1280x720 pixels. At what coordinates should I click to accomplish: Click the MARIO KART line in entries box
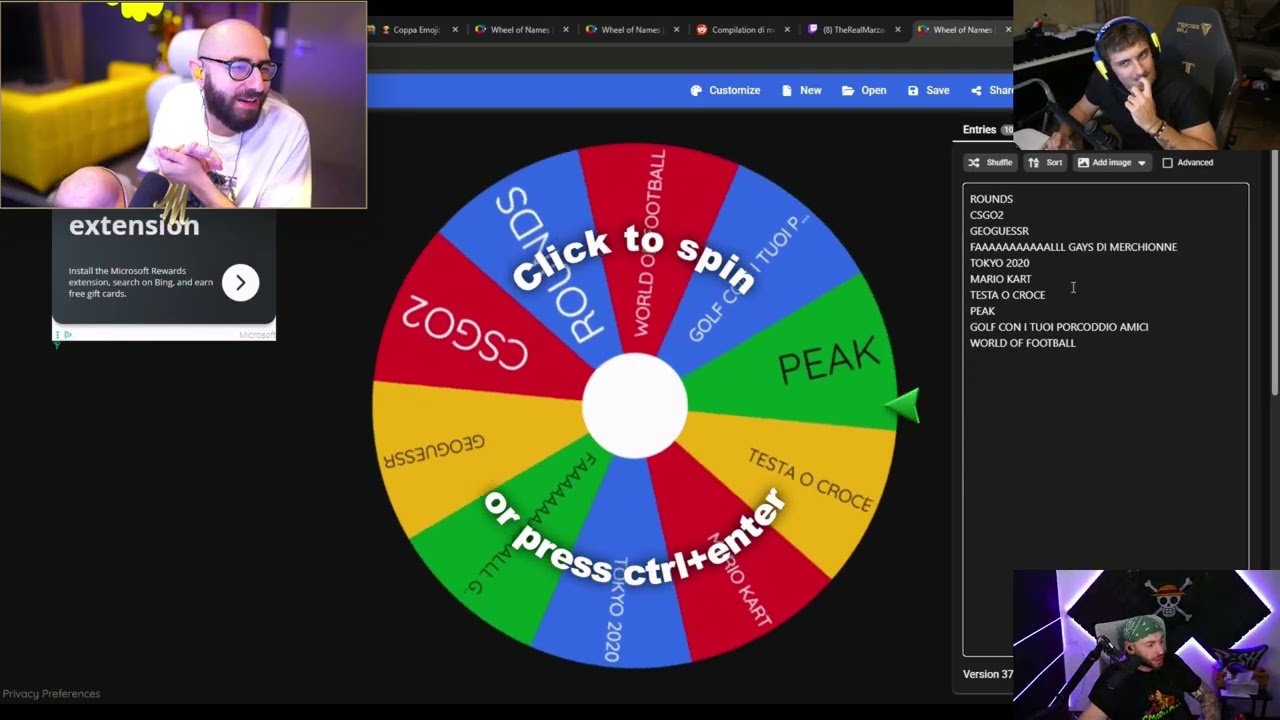click(1000, 279)
